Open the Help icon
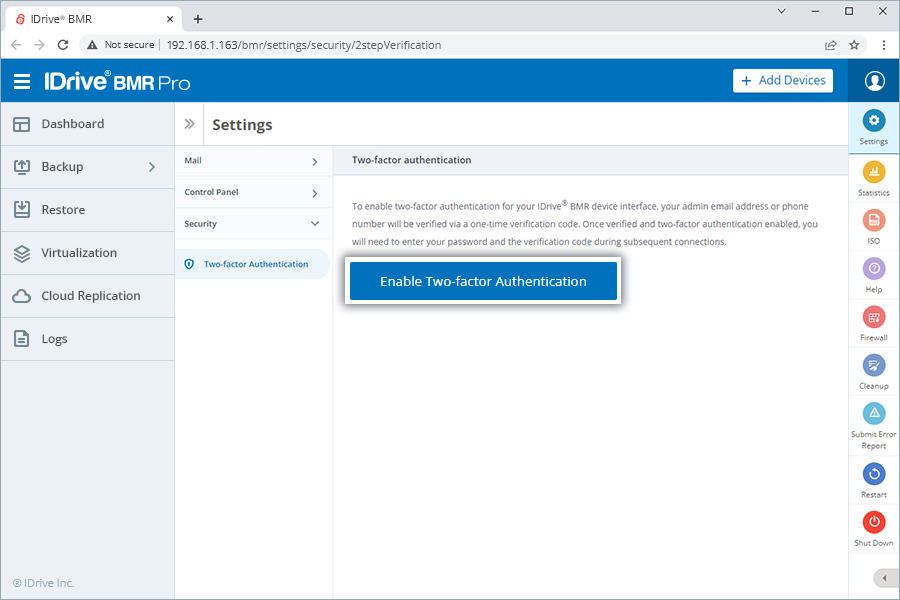This screenshot has height=600, width=900. click(874, 268)
